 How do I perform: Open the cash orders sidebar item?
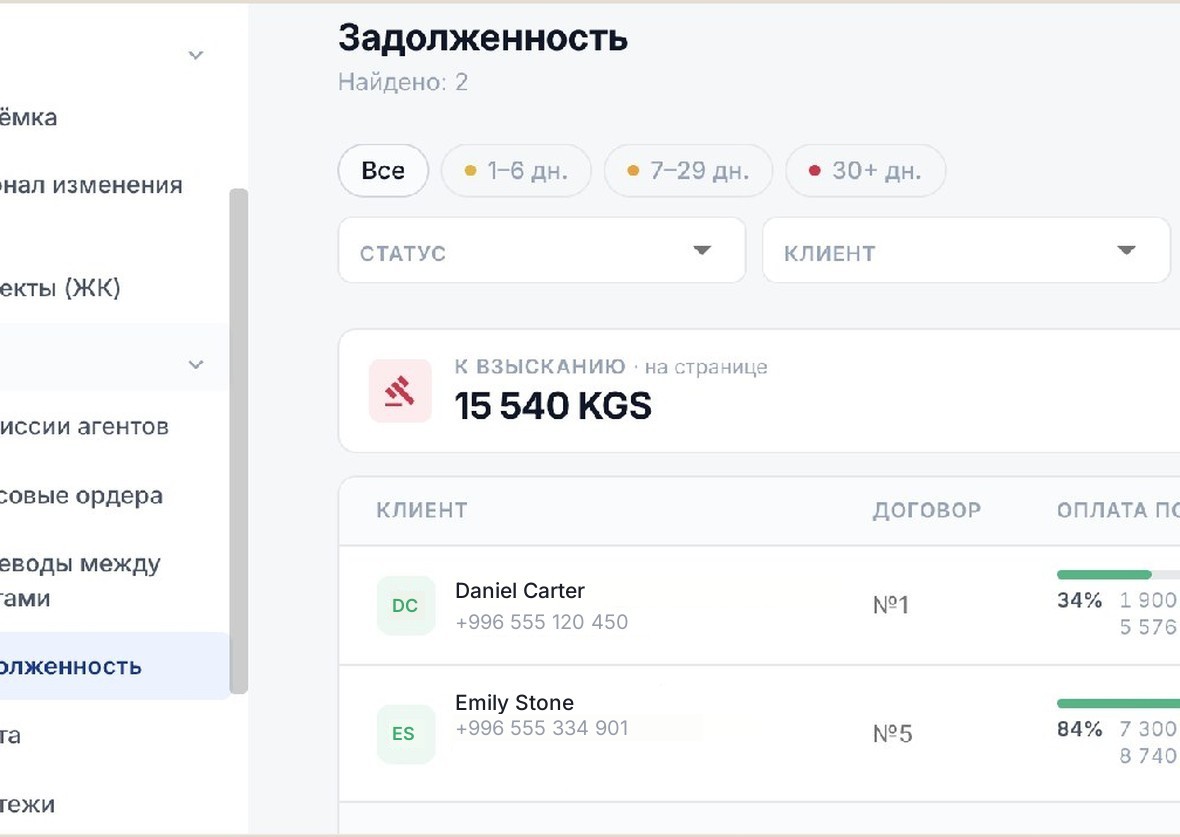(x=81, y=496)
